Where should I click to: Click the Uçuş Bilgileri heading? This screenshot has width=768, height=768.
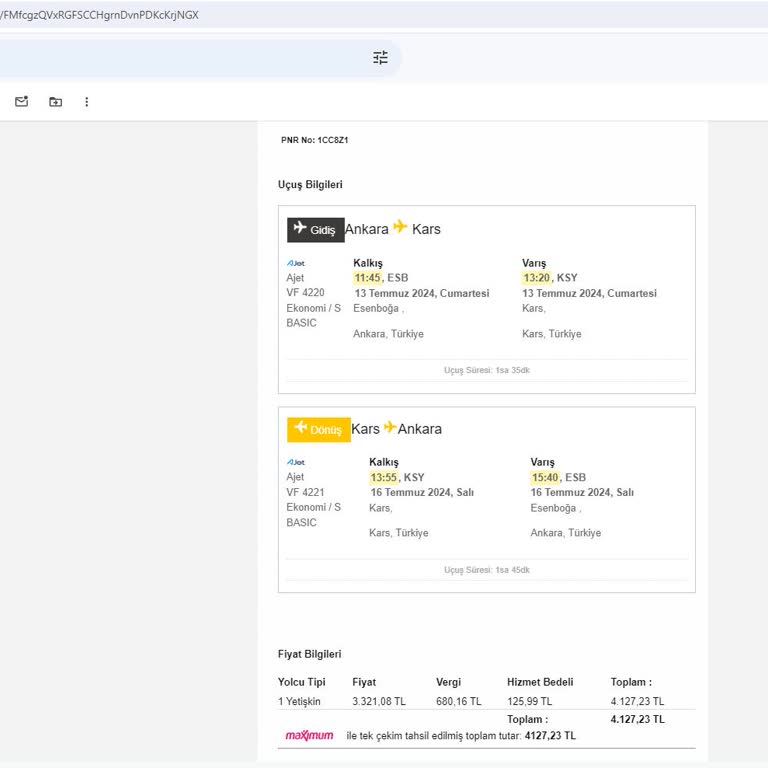[x=310, y=185]
